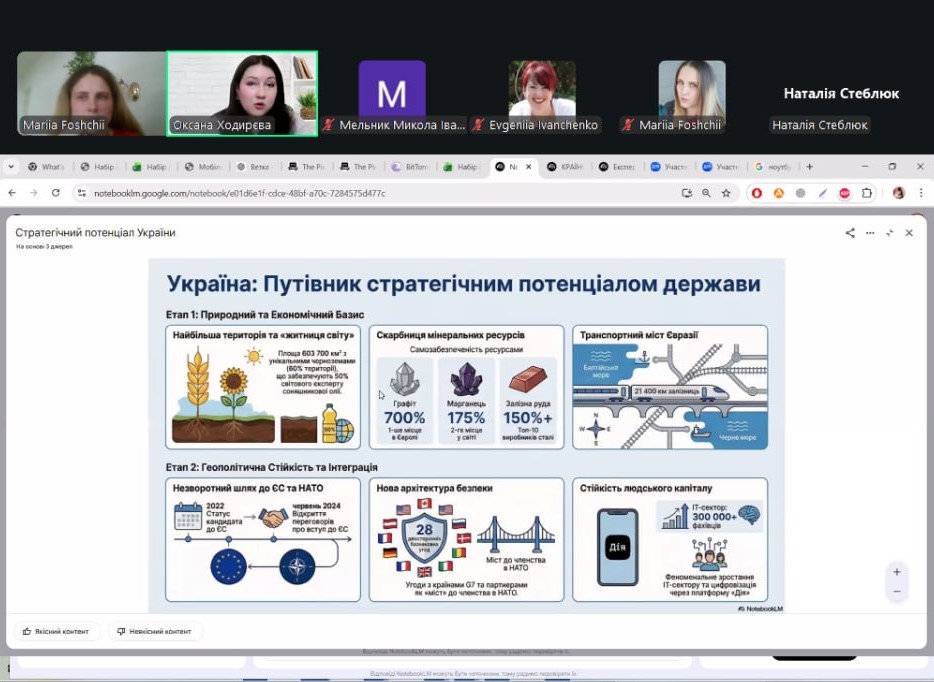
Task: Rate as Якісний контент
Action: tap(56, 631)
